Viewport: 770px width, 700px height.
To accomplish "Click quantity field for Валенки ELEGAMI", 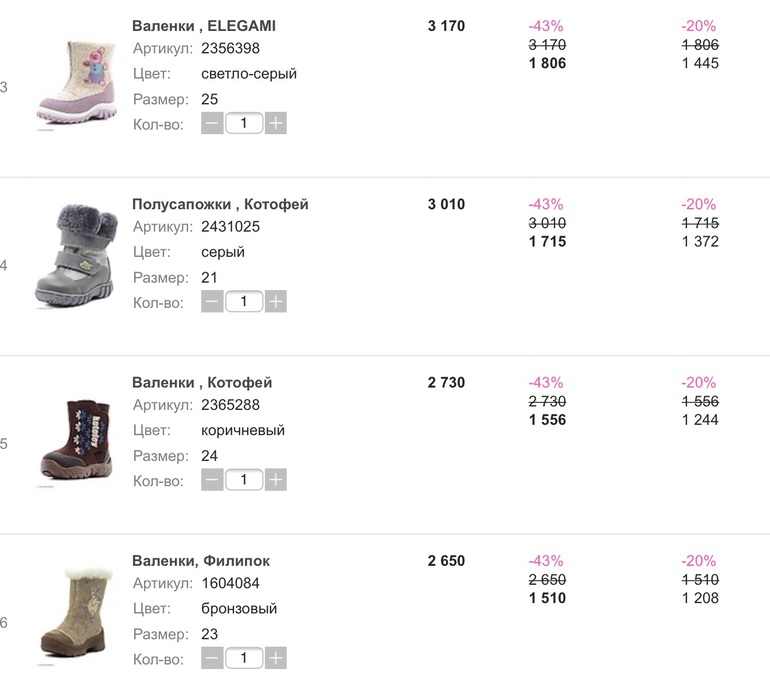I will 244,124.
